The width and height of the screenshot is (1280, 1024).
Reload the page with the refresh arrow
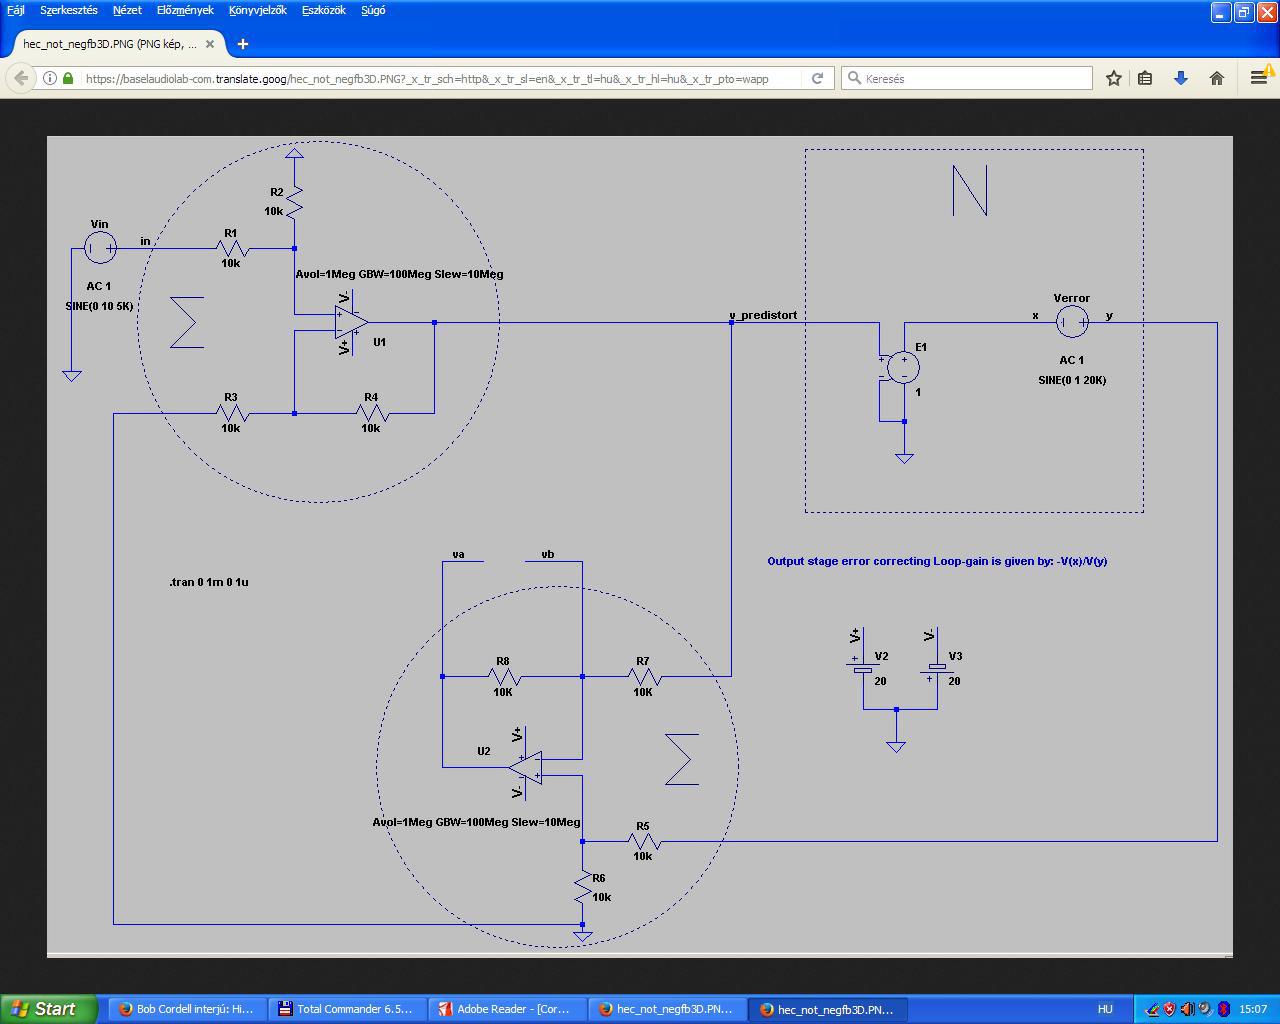click(x=817, y=78)
